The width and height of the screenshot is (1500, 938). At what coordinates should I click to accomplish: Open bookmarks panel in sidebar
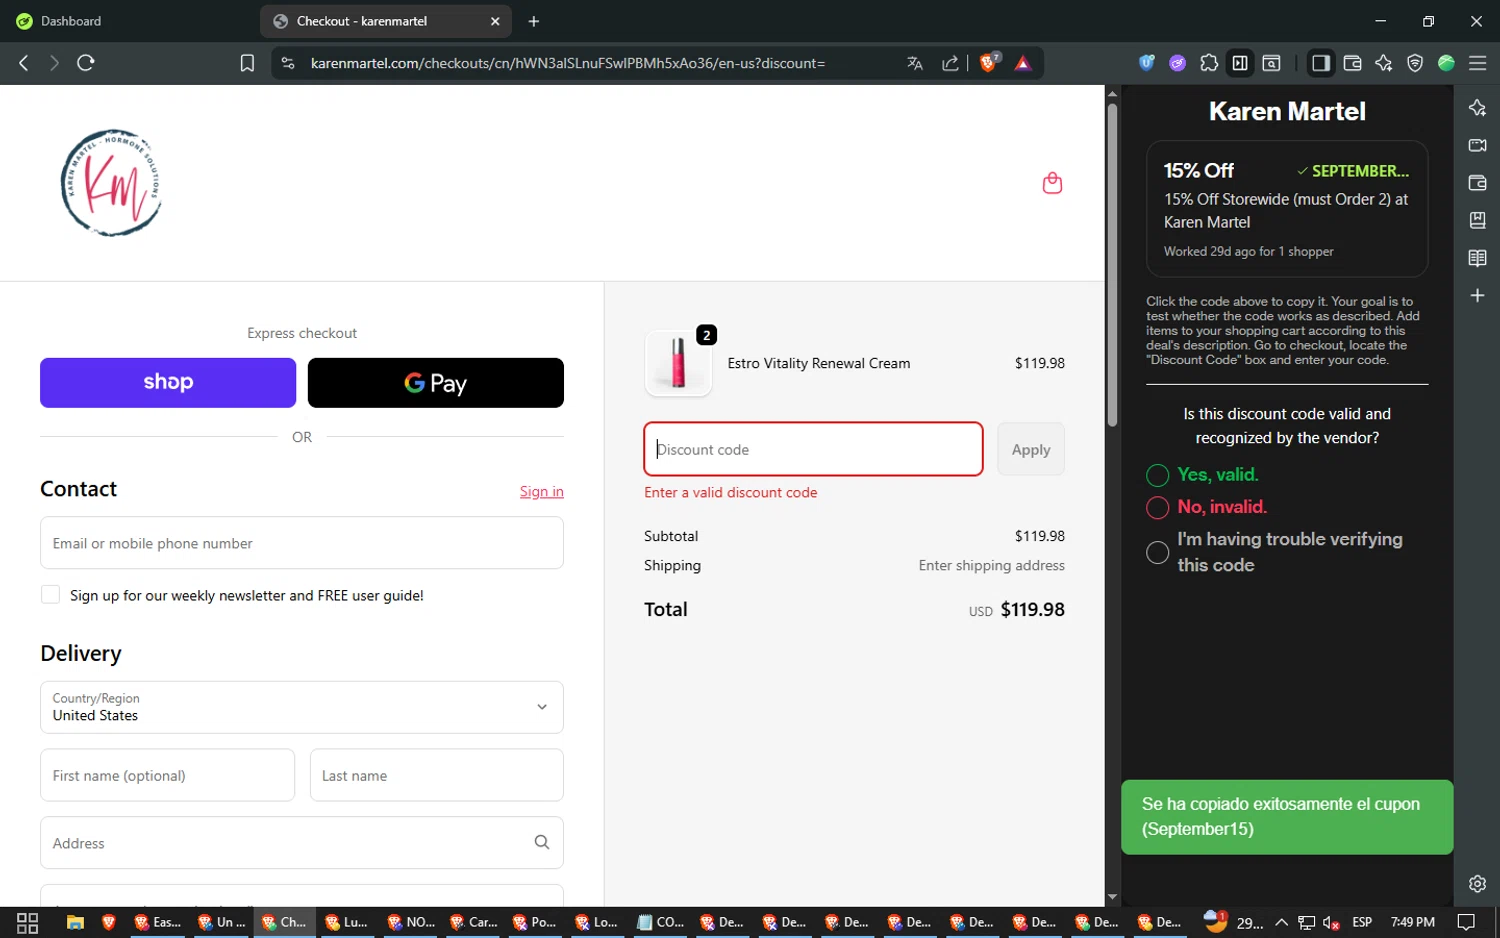coord(1477,220)
